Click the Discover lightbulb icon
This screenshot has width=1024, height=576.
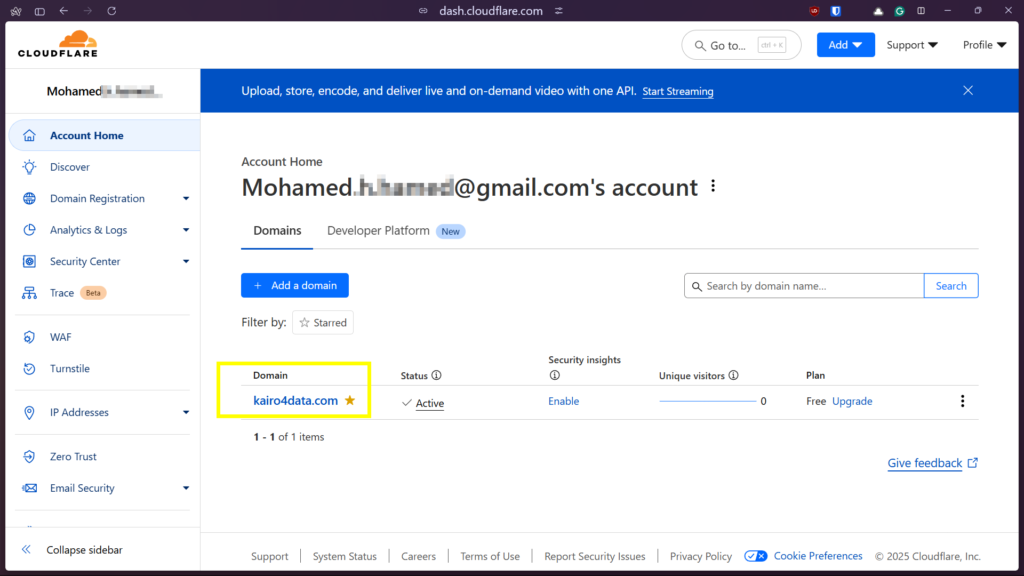point(29,167)
